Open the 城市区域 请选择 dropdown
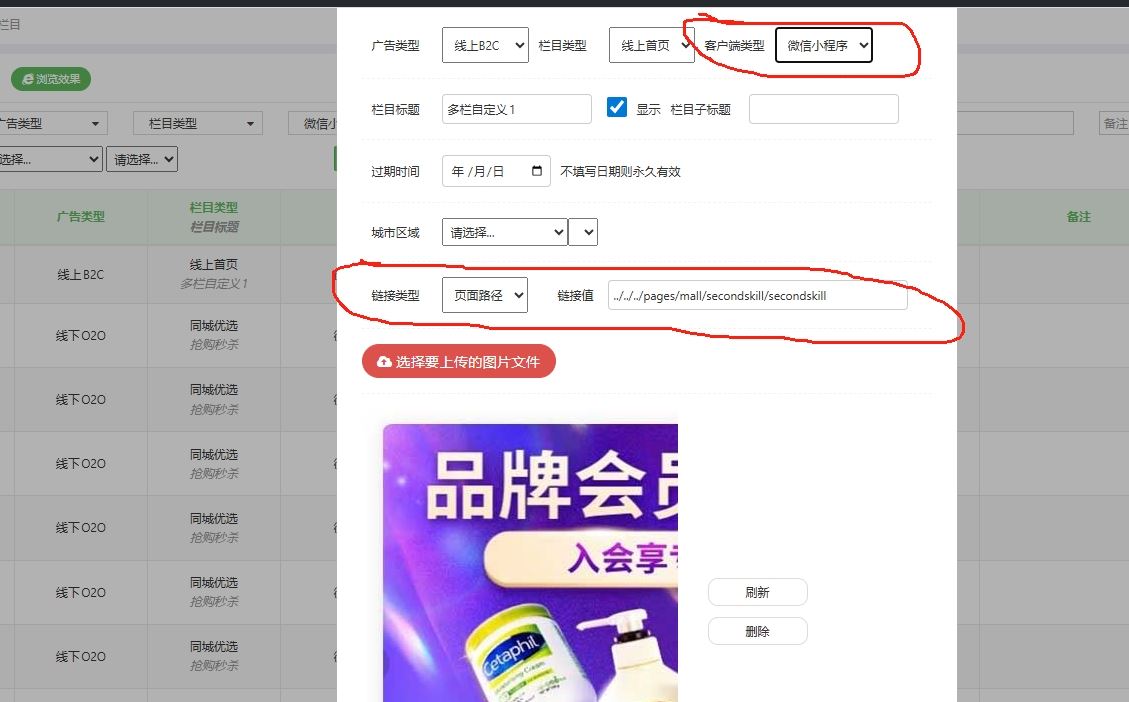 click(504, 232)
